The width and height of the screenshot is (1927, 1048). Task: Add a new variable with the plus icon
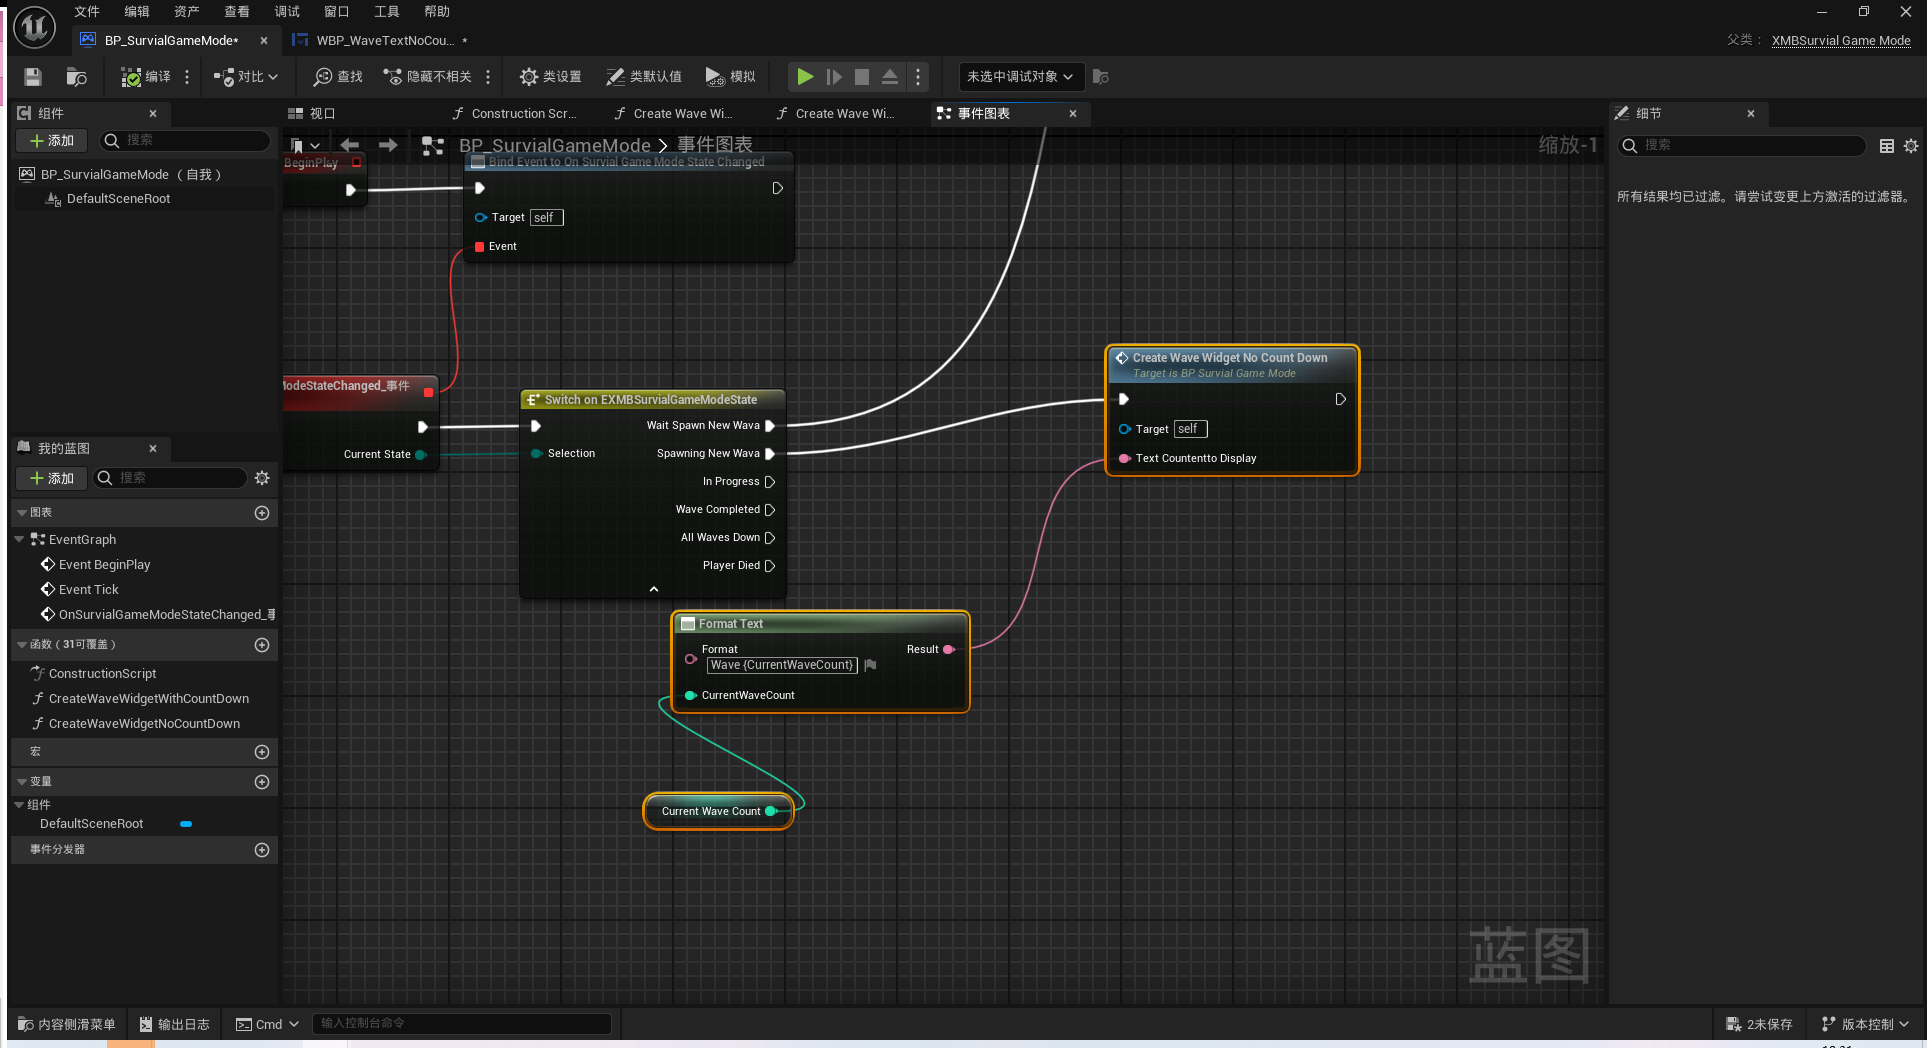(262, 782)
